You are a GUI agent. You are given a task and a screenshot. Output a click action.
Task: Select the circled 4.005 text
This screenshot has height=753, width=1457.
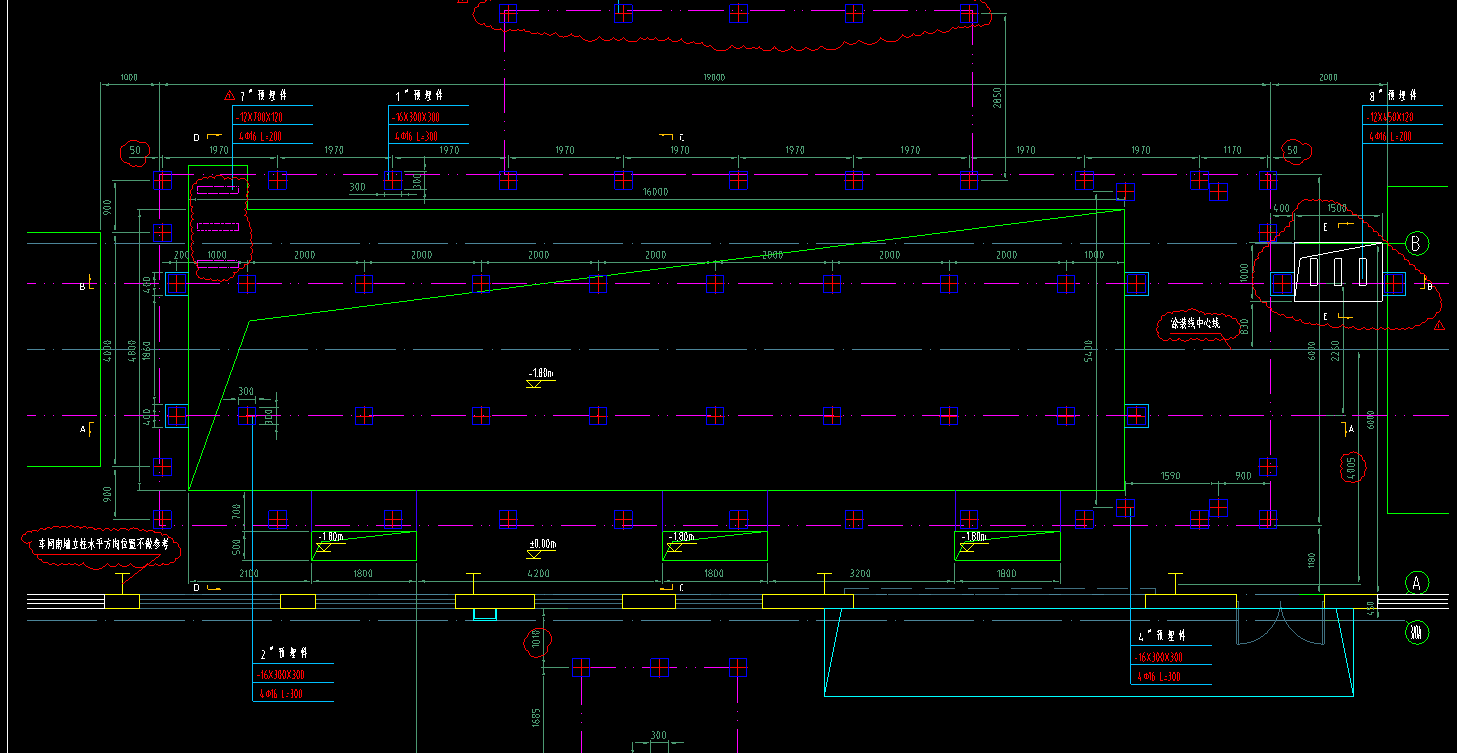click(x=1351, y=467)
